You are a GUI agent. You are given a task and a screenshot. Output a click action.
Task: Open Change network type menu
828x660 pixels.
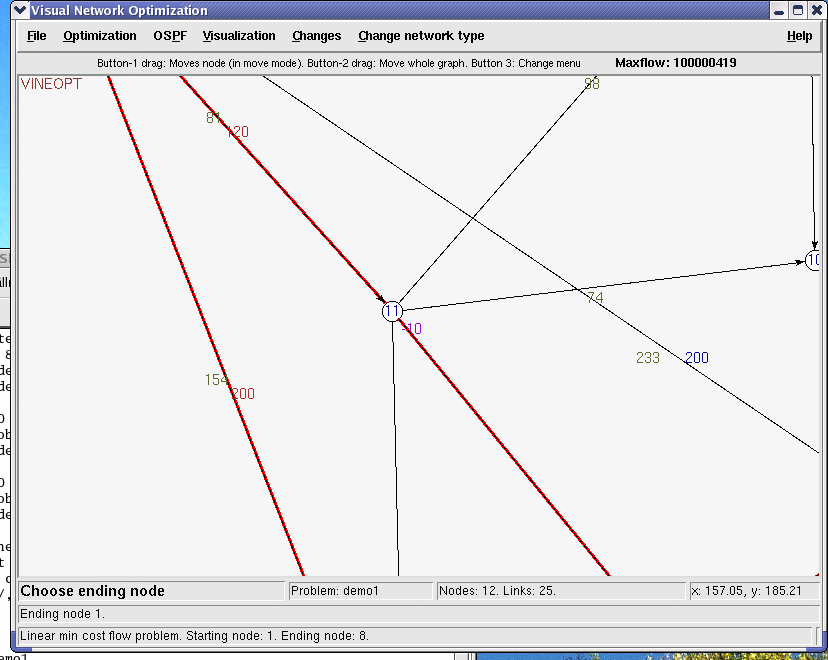[421, 36]
